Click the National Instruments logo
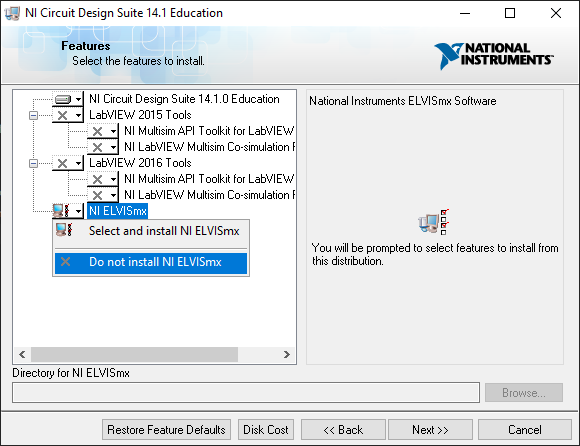 (x=494, y=55)
